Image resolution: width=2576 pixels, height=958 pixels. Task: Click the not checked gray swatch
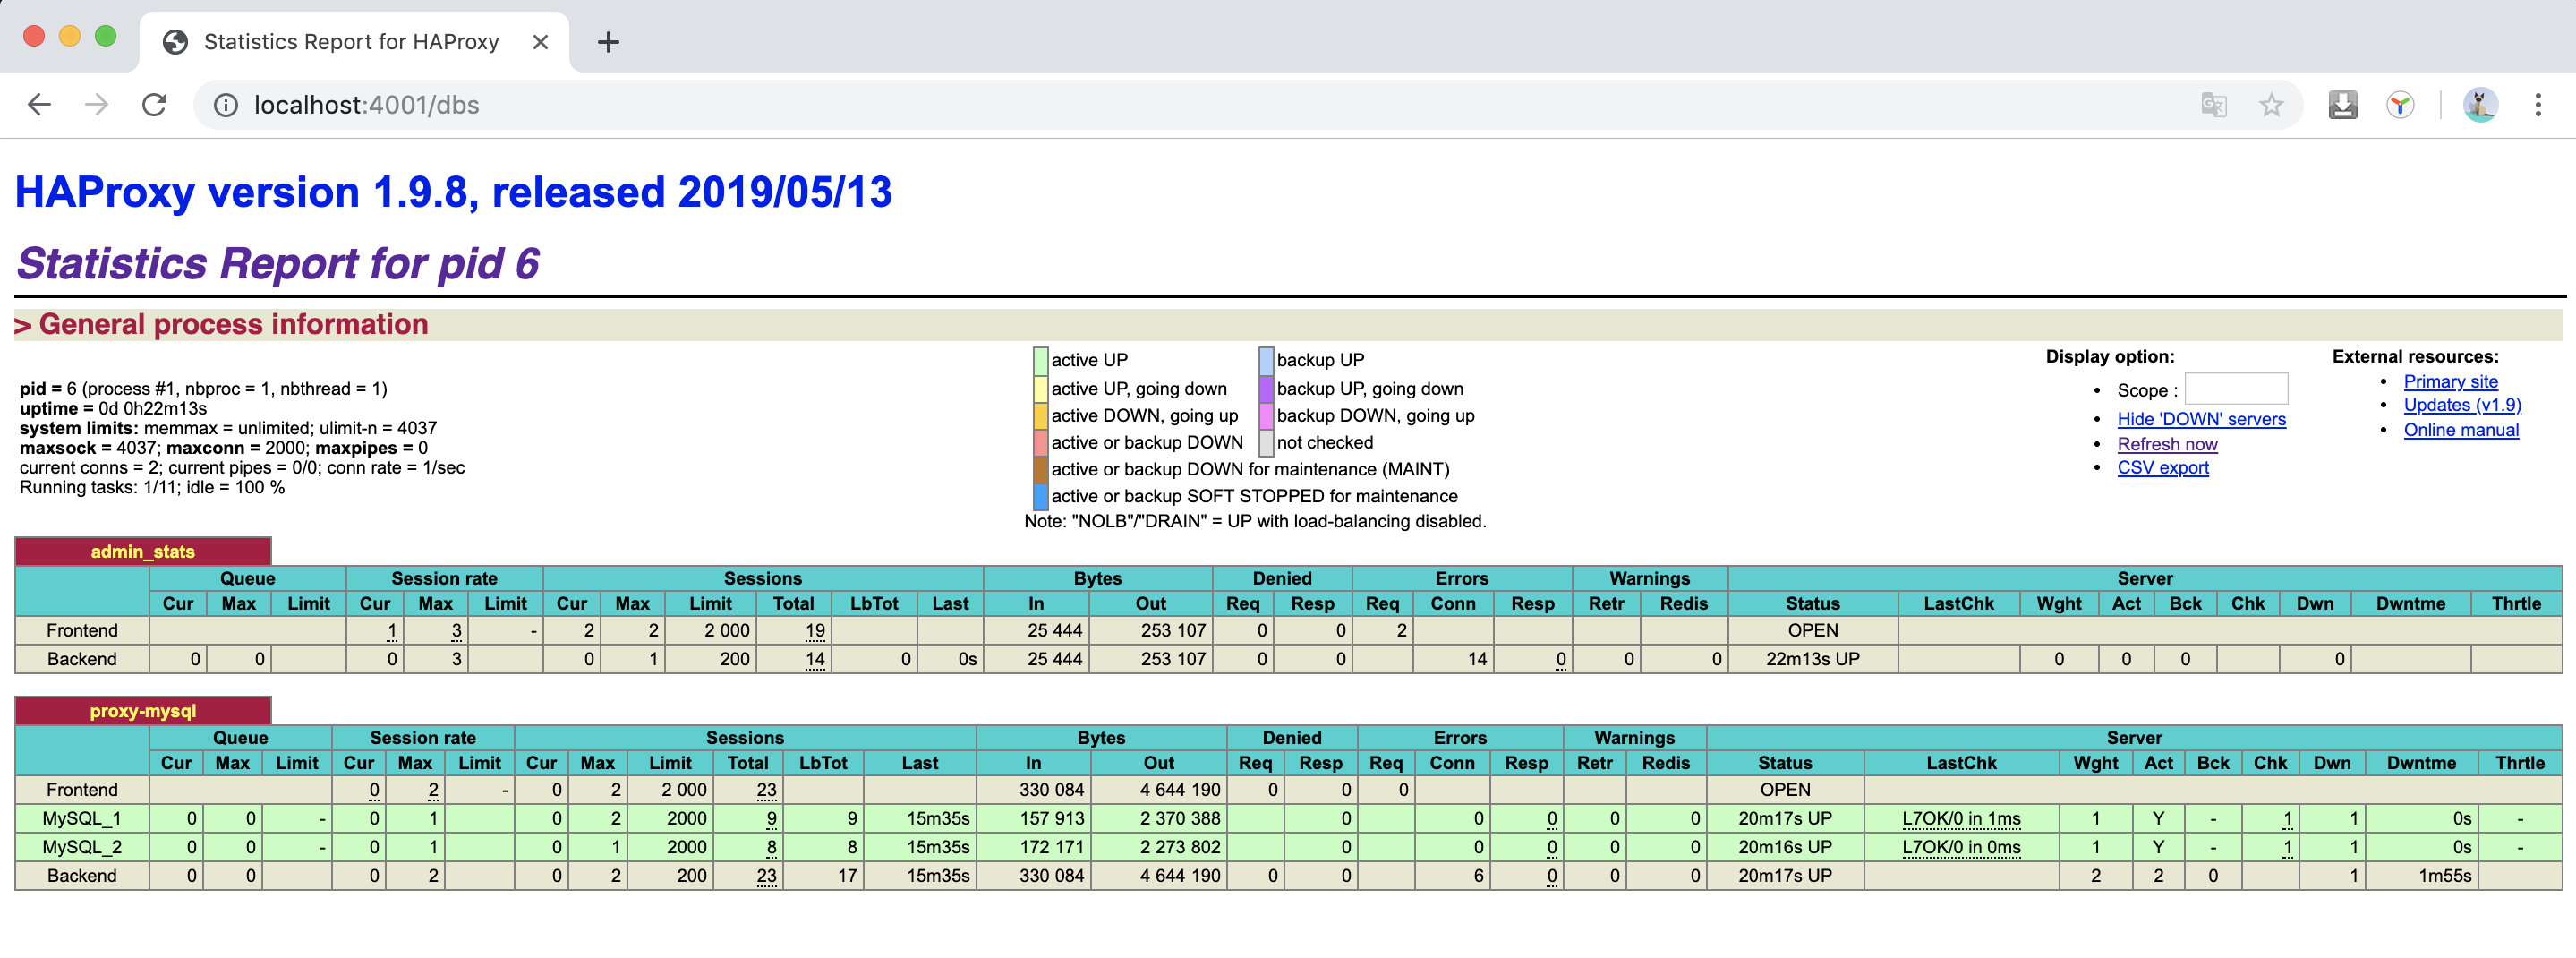click(x=1266, y=442)
